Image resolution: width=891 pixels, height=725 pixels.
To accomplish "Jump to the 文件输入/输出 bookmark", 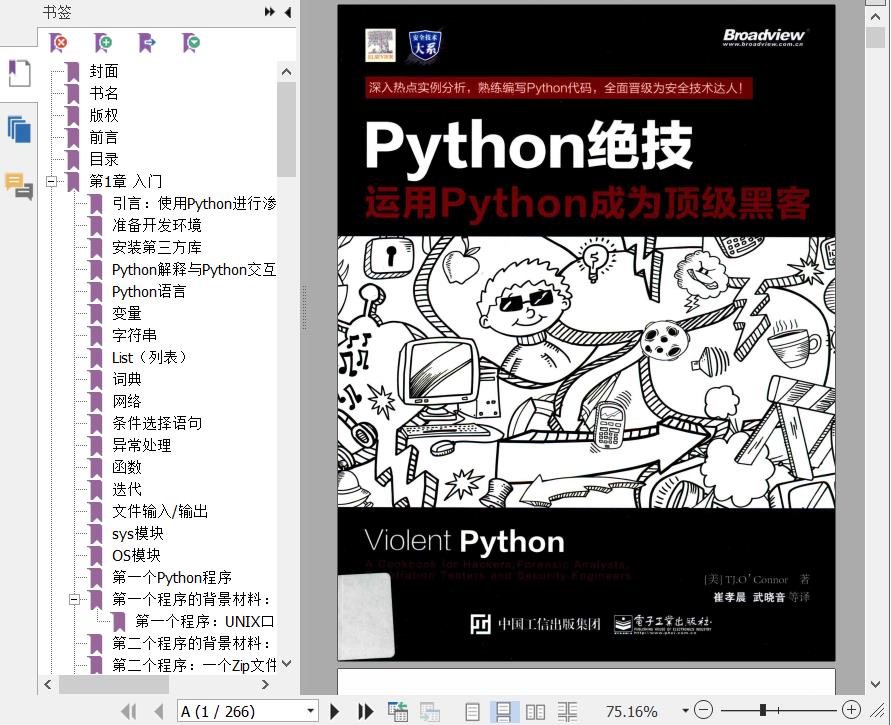I will click(x=160, y=511).
